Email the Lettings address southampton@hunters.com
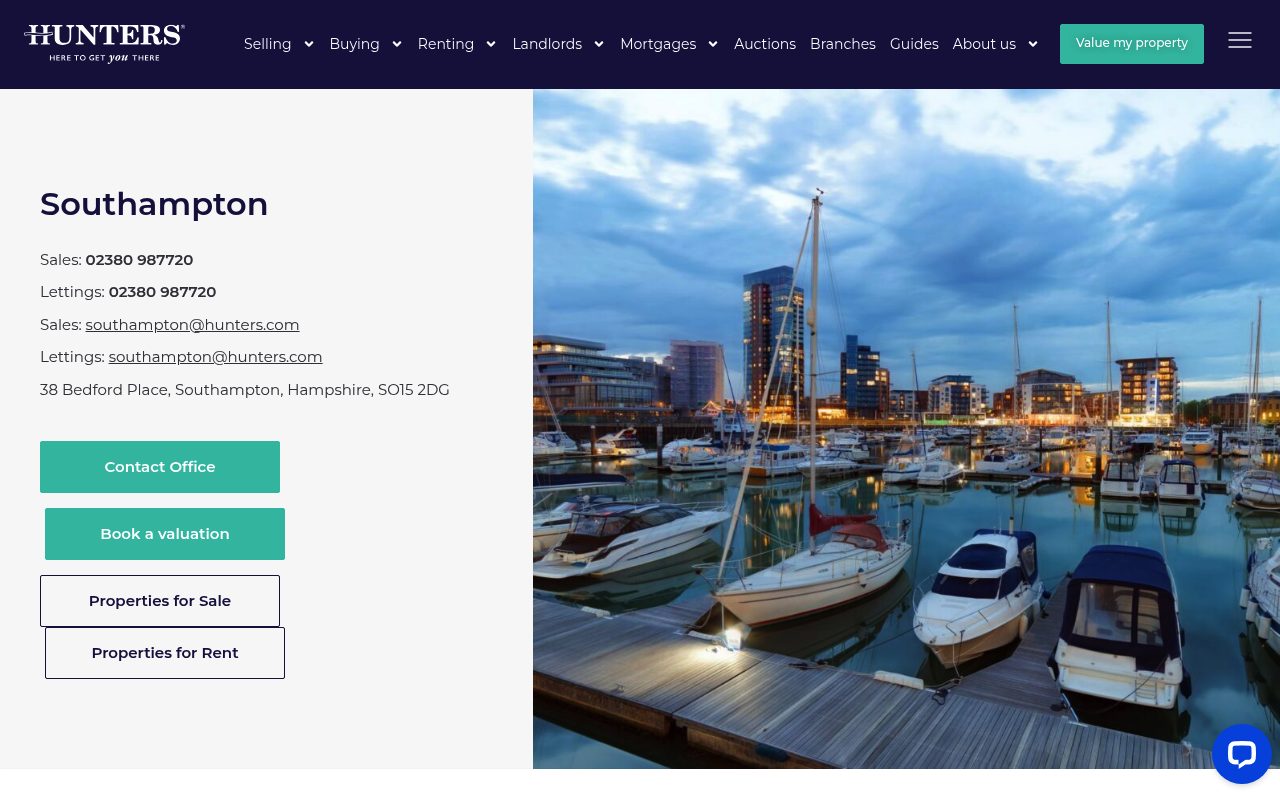 pos(215,357)
